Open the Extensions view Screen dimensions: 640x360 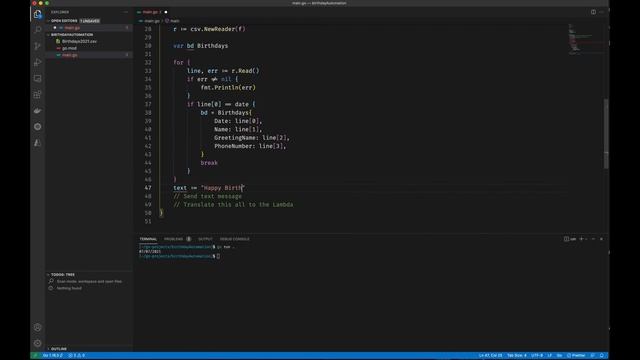coord(38,95)
